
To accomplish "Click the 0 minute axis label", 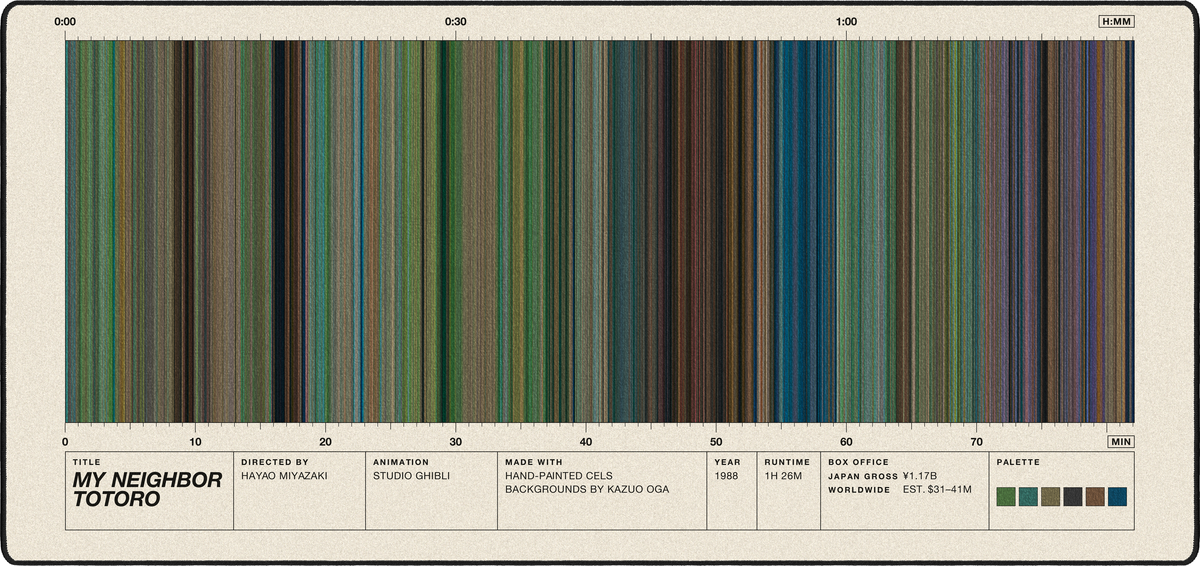I will (65, 441).
